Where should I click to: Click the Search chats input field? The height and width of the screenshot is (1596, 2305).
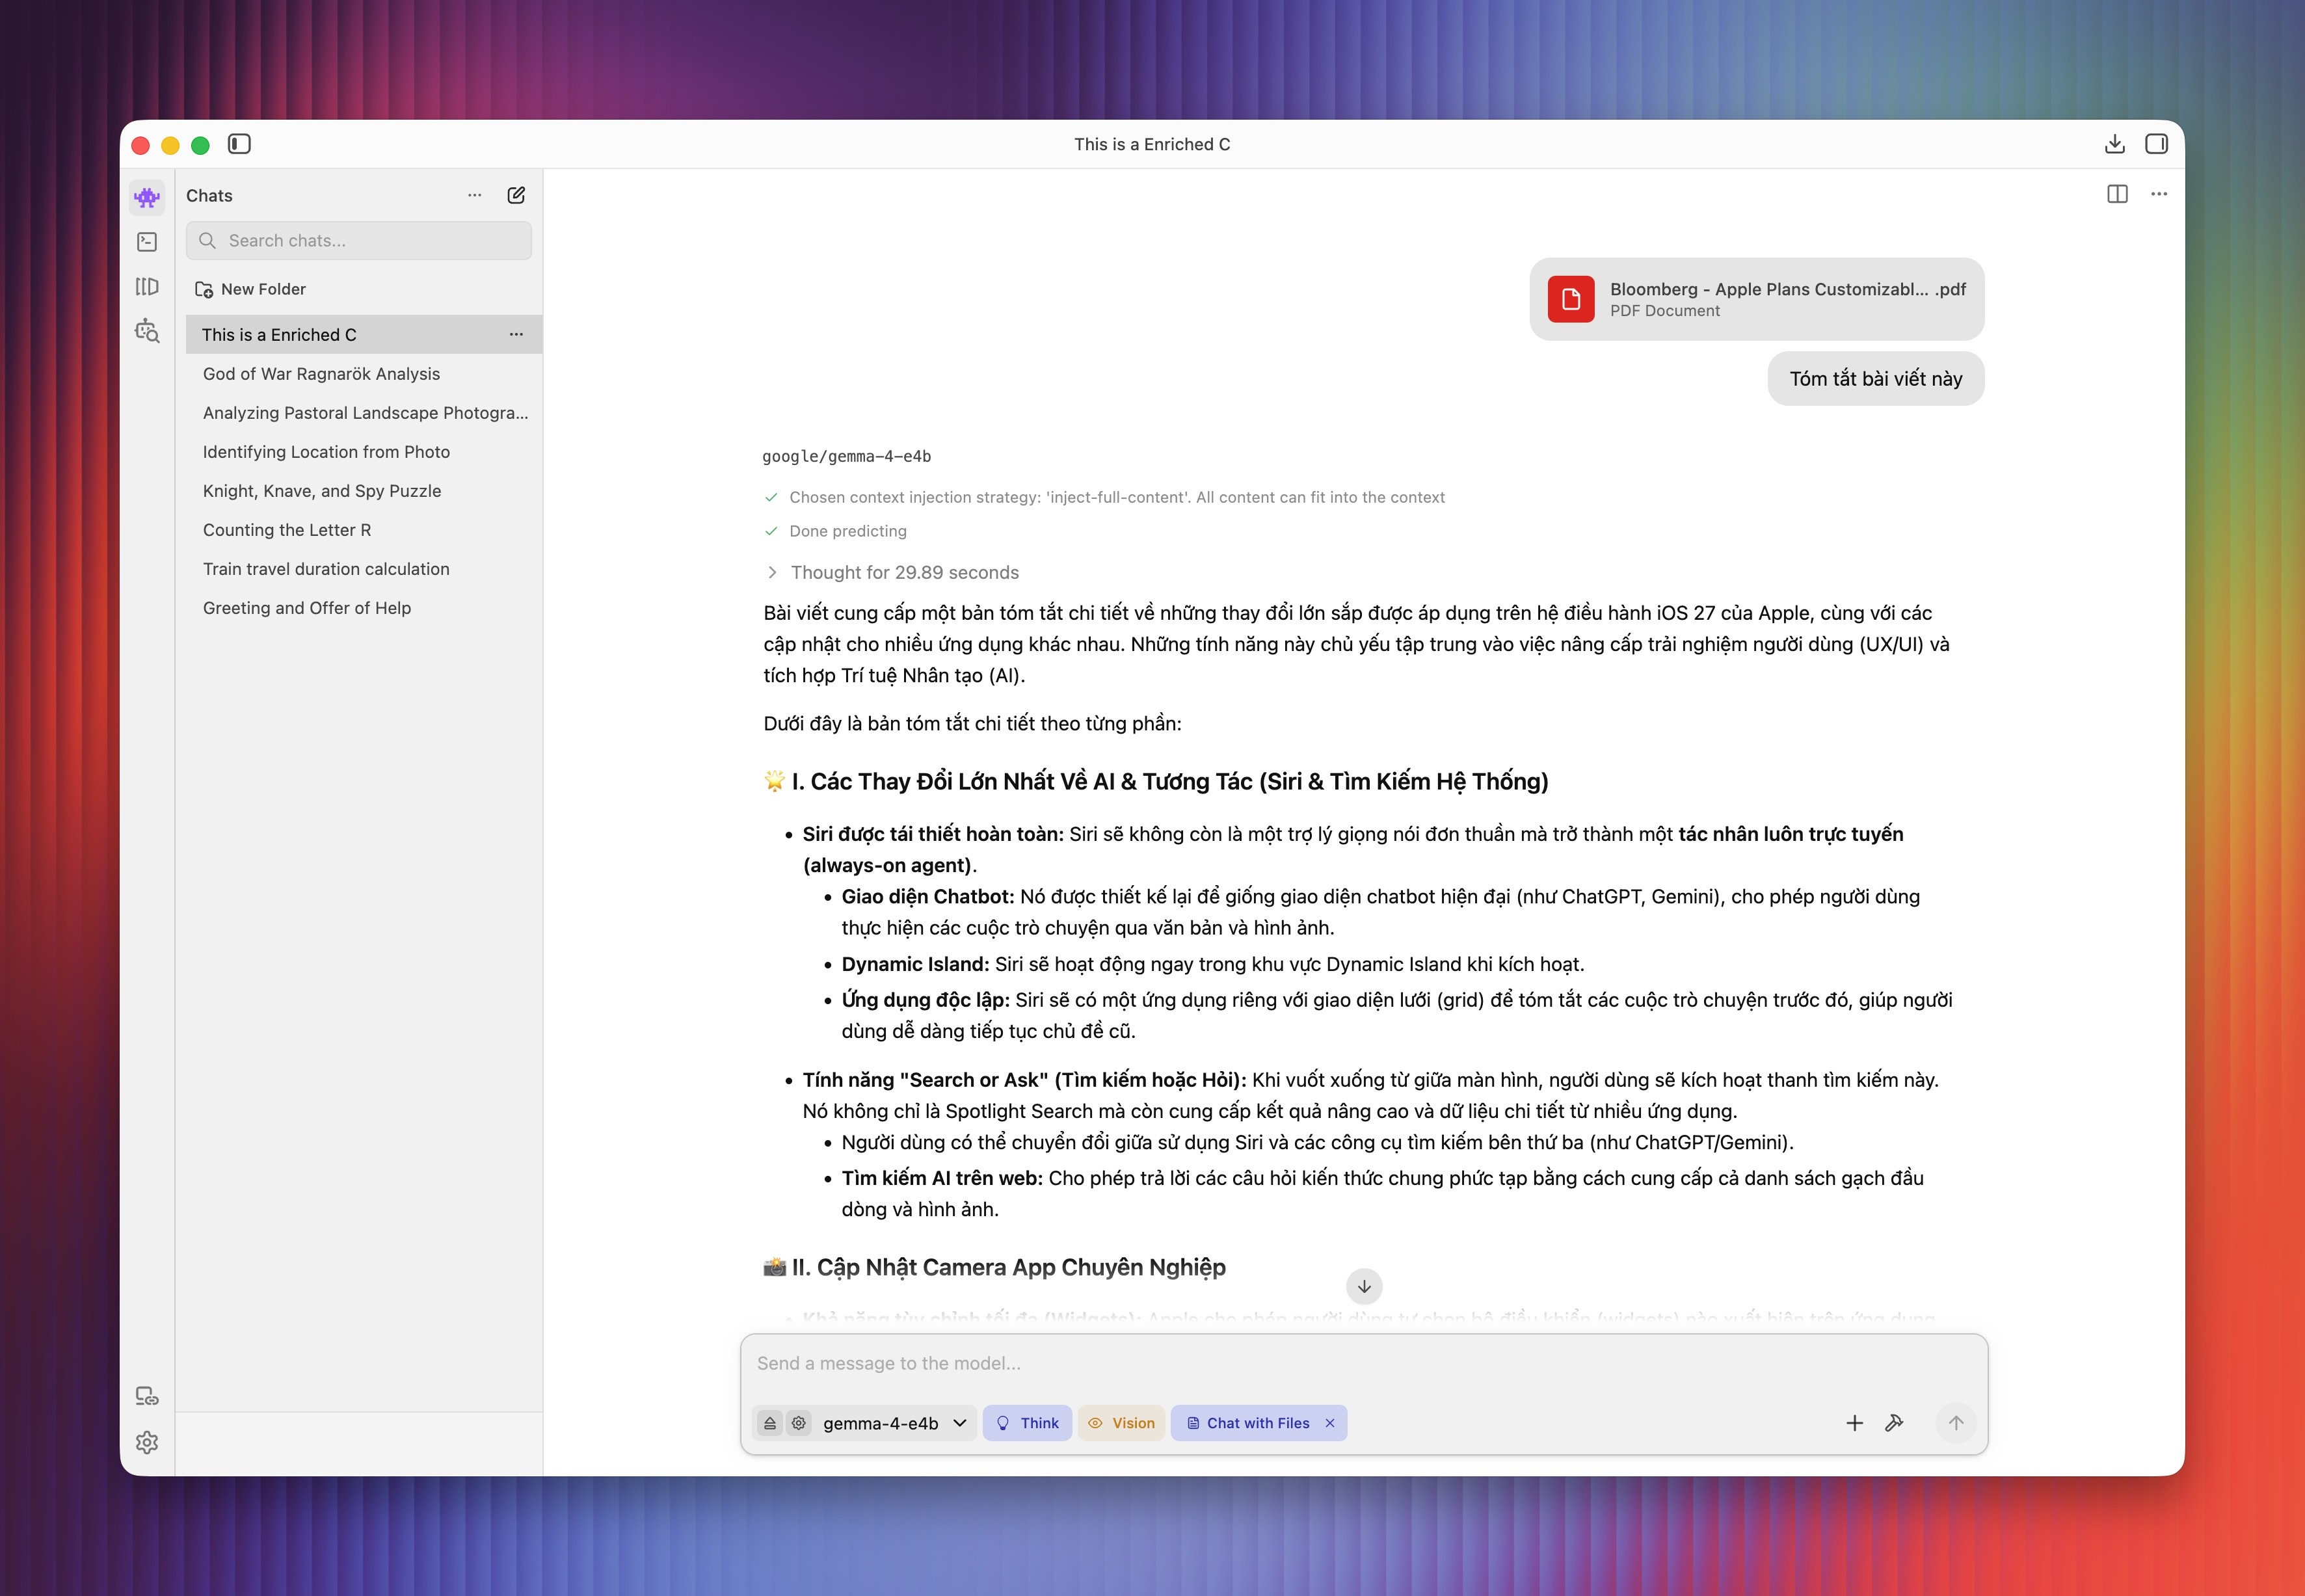[x=359, y=241]
